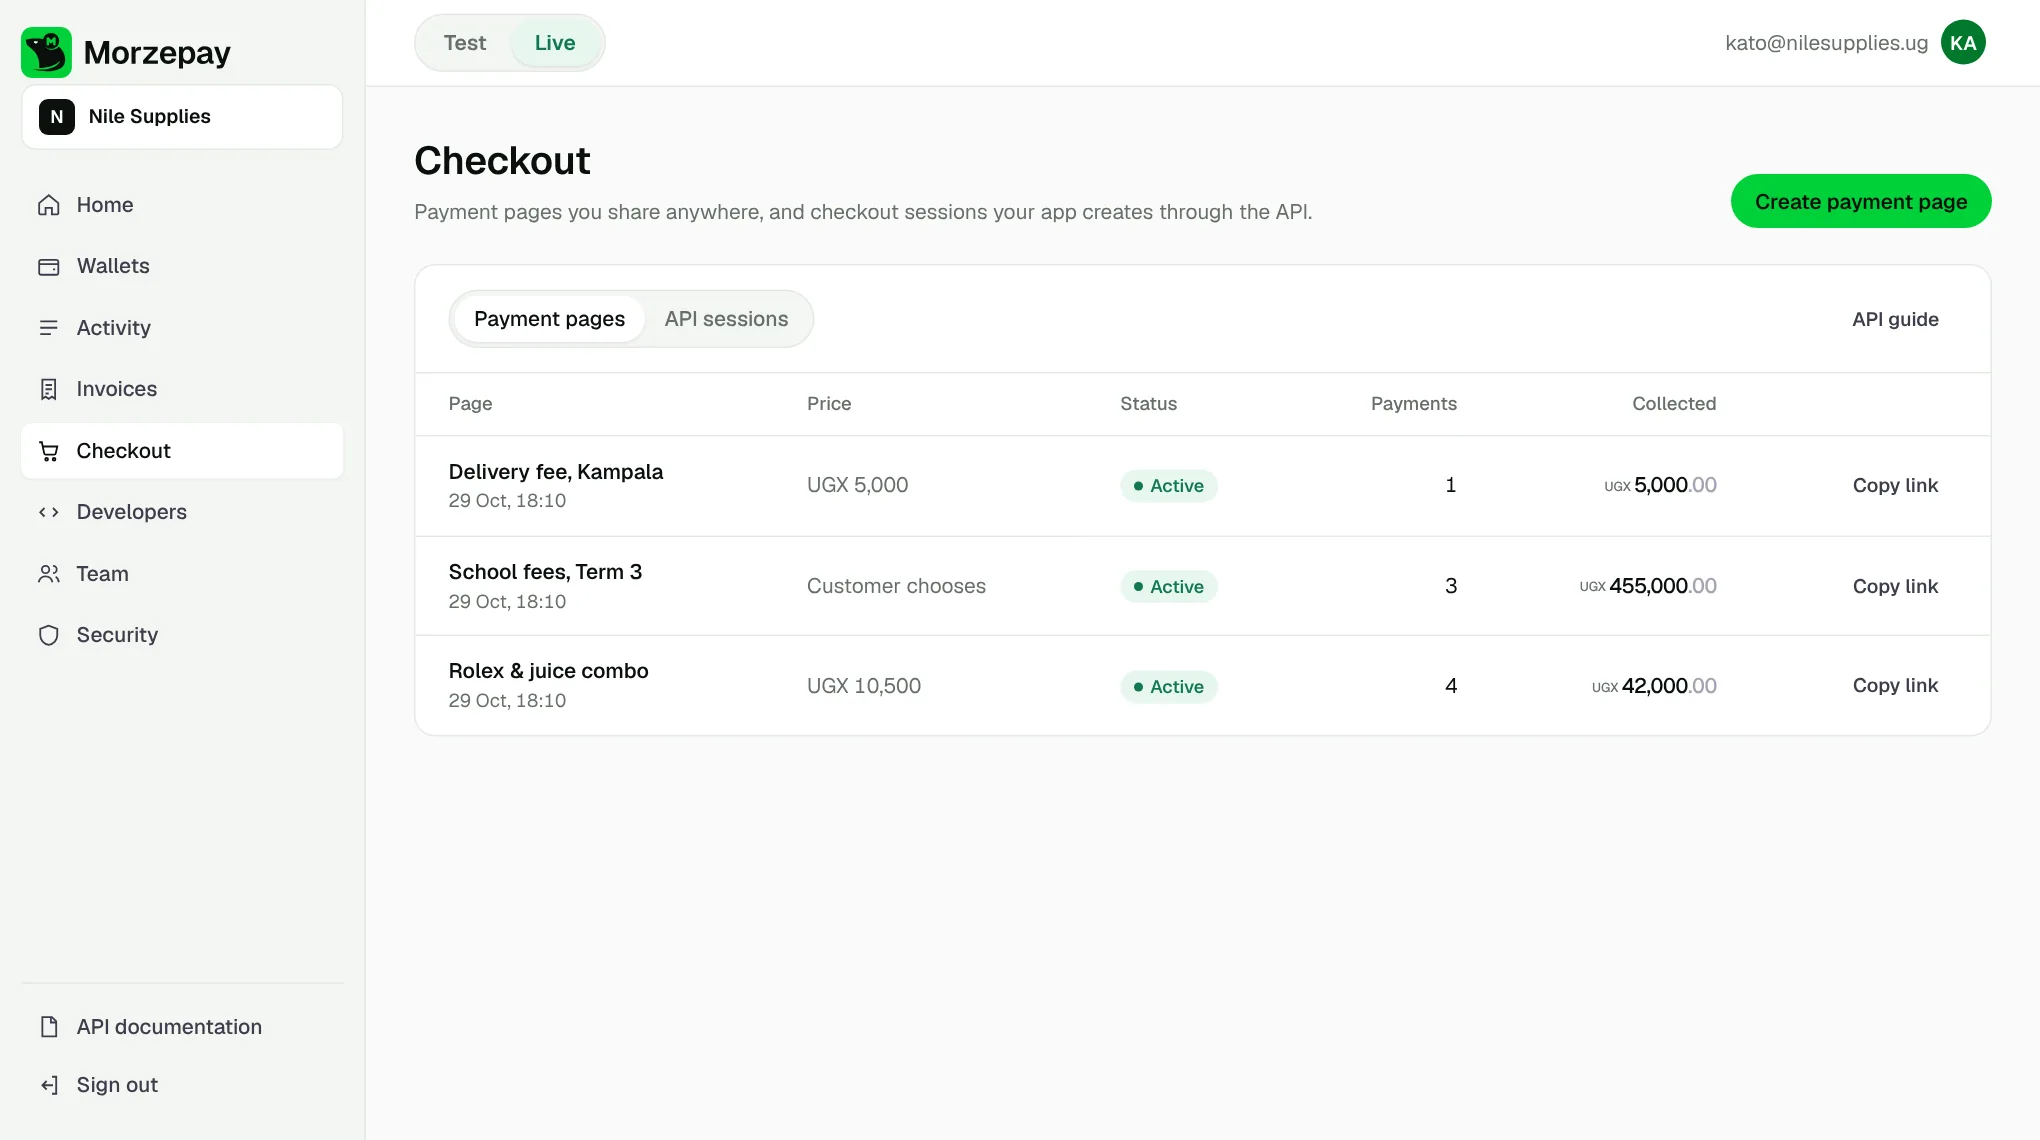Click Sign out
This screenshot has width=2040, height=1140.
(x=182, y=1085)
